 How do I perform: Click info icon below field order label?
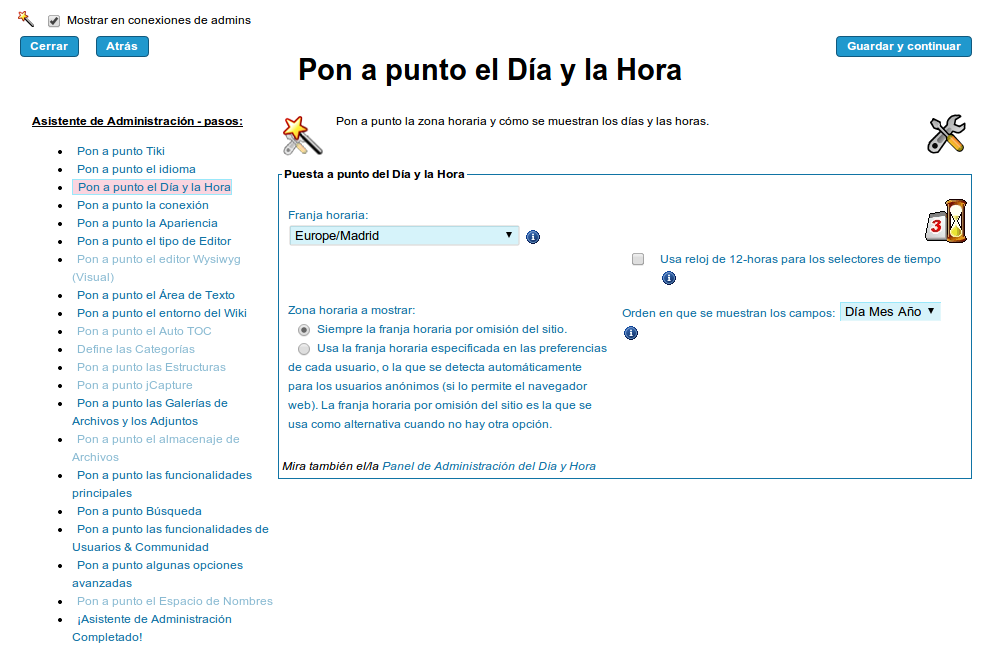[x=631, y=333]
